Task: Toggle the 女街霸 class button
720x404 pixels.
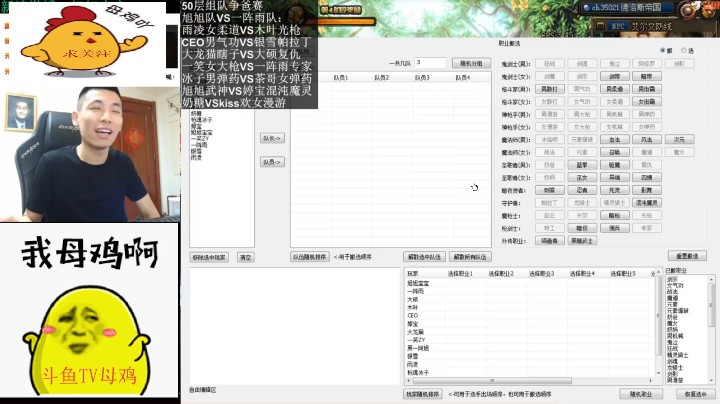Action: pyautogui.click(x=647, y=101)
